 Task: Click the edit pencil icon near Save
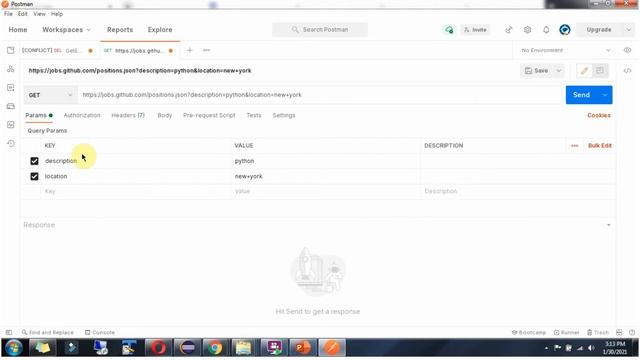coord(584,71)
